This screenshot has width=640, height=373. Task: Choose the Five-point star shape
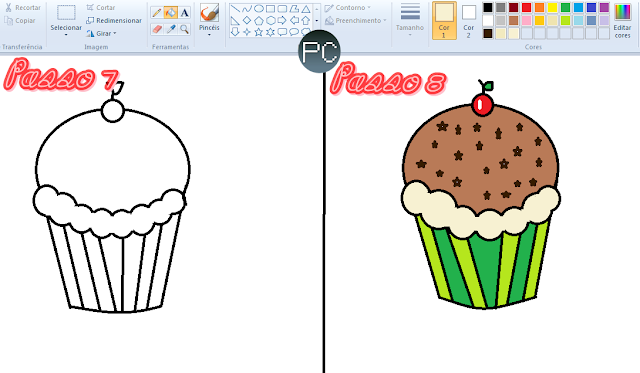point(259,32)
